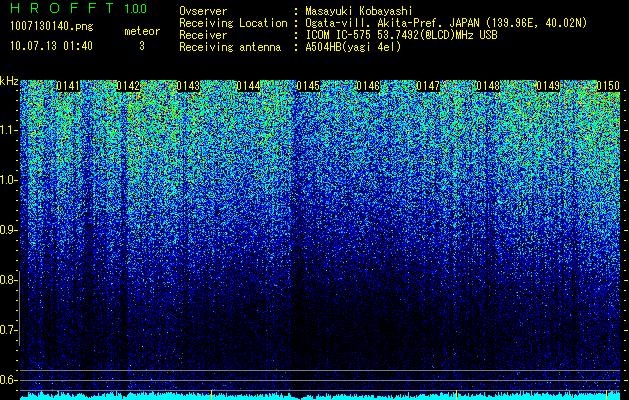The height and width of the screenshot is (400, 629).
Task: Select the file name 1007130140.png
Action: (x=52, y=26)
